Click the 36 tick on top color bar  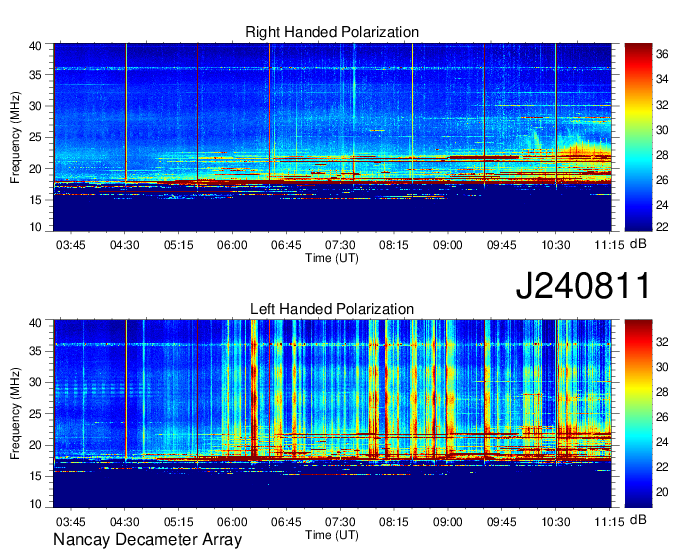(x=662, y=54)
